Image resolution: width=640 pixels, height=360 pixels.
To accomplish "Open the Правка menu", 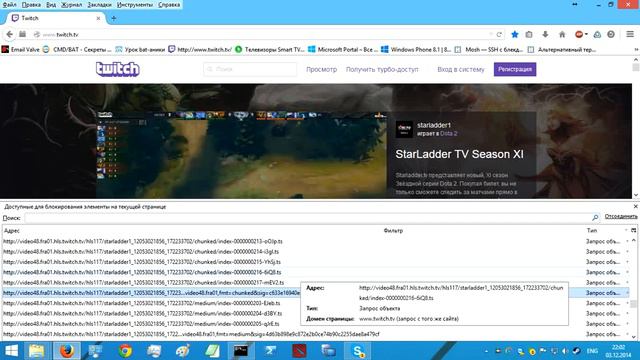I will click(31, 4).
